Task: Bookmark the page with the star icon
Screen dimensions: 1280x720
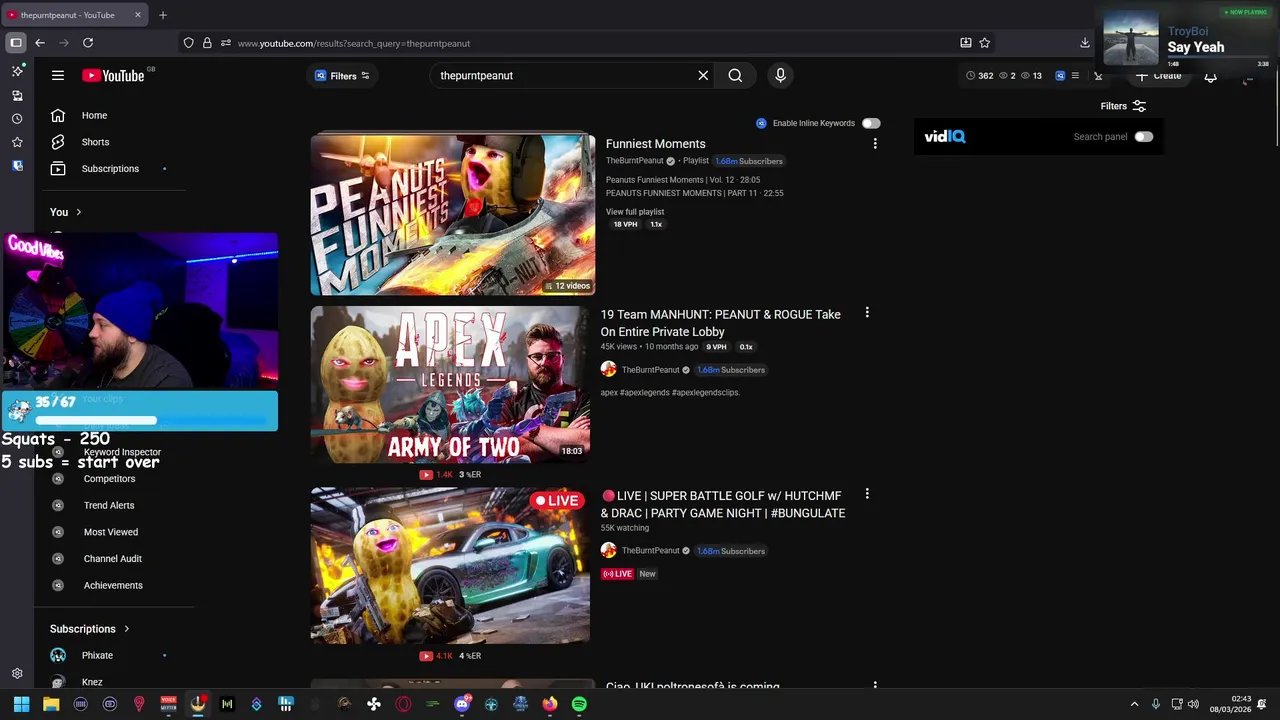Action: pyautogui.click(x=985, y=43)
